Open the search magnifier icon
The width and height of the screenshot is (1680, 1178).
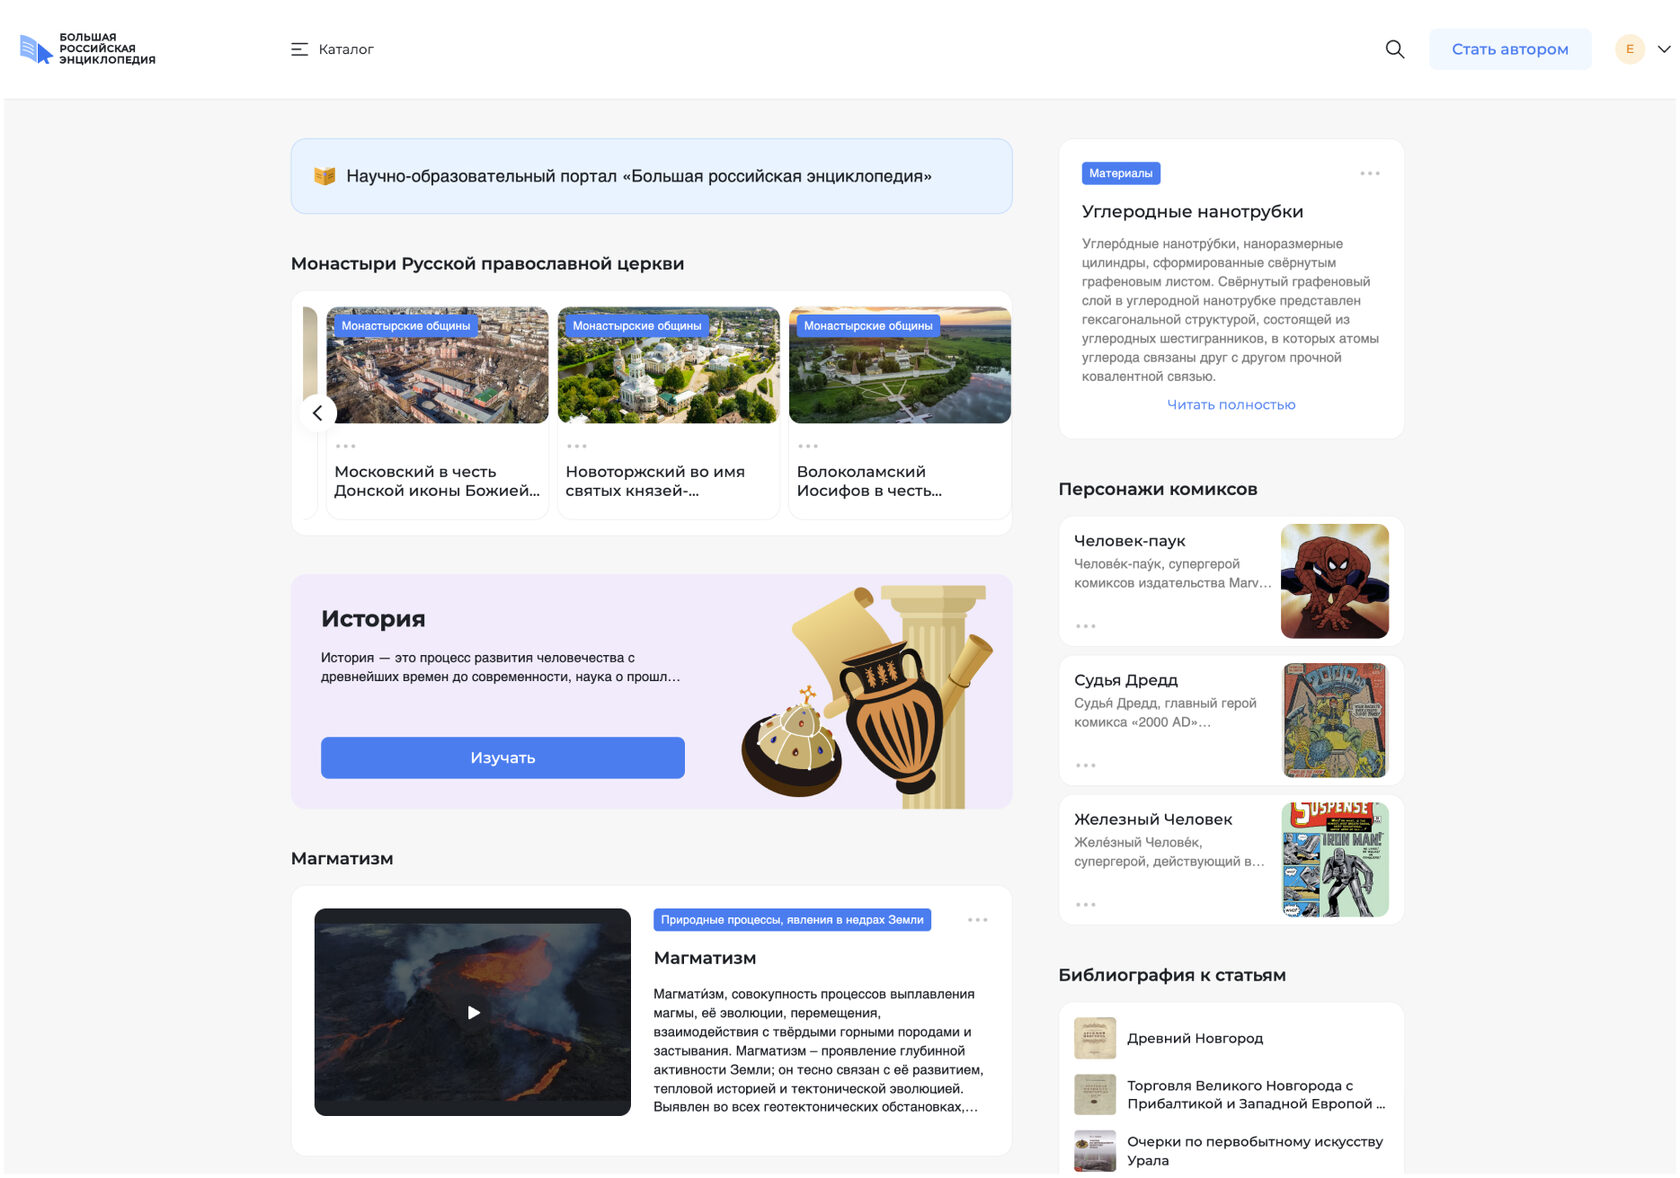(1395, 49)
